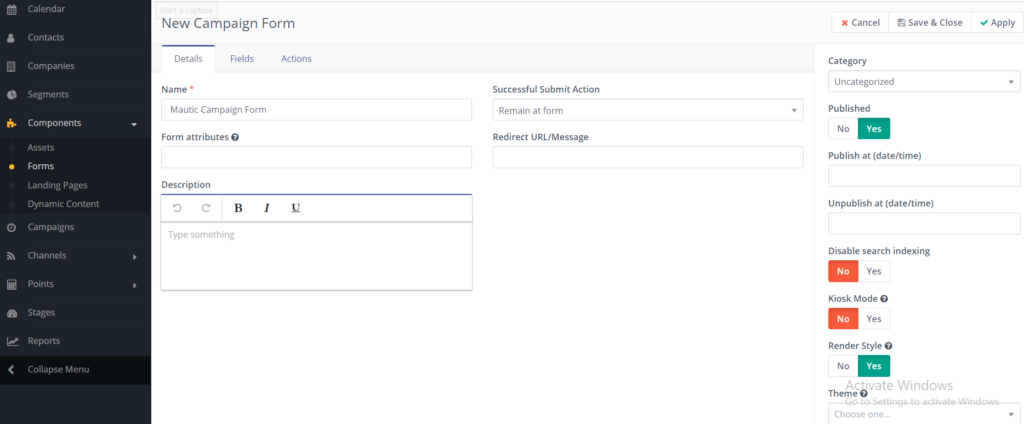Click the Cancel button
Screen dimensions: 1024x424
click(x=860, y=22)
